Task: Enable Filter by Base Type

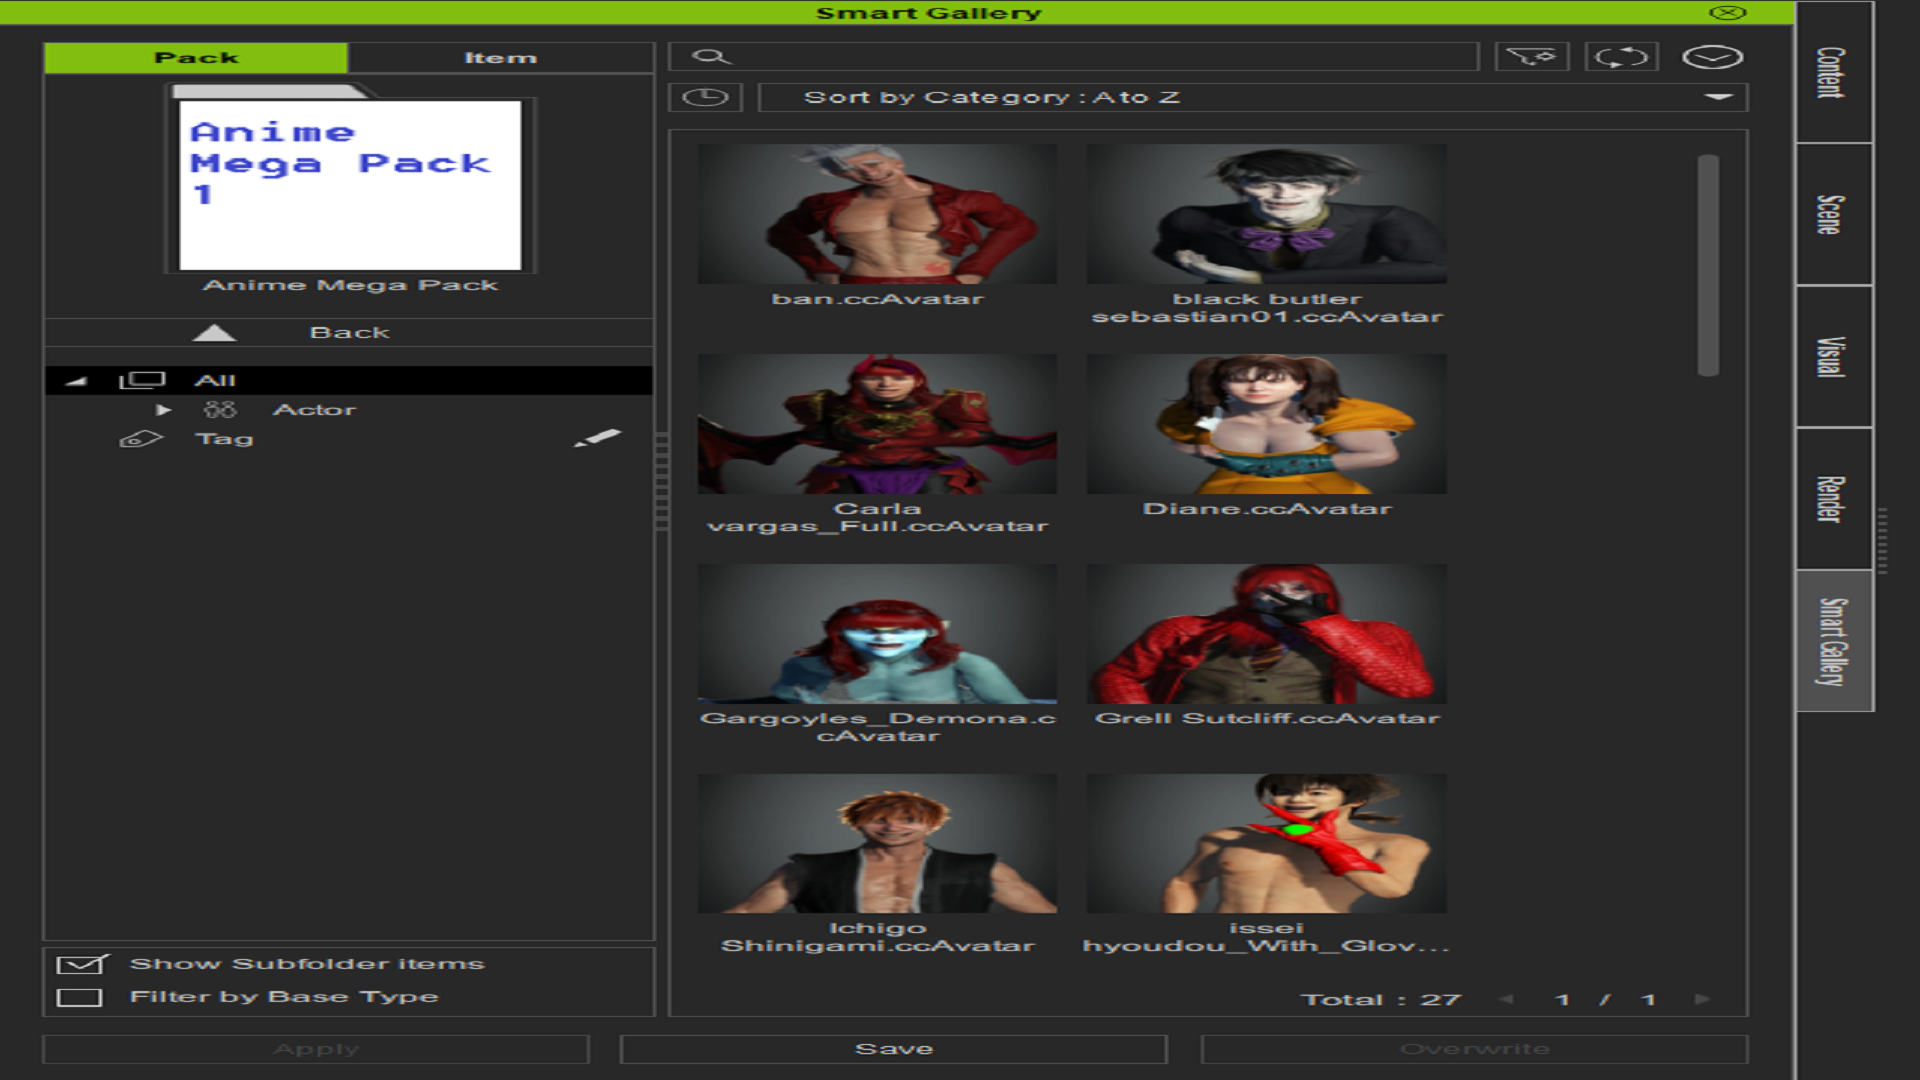Action: pos(80,997)
